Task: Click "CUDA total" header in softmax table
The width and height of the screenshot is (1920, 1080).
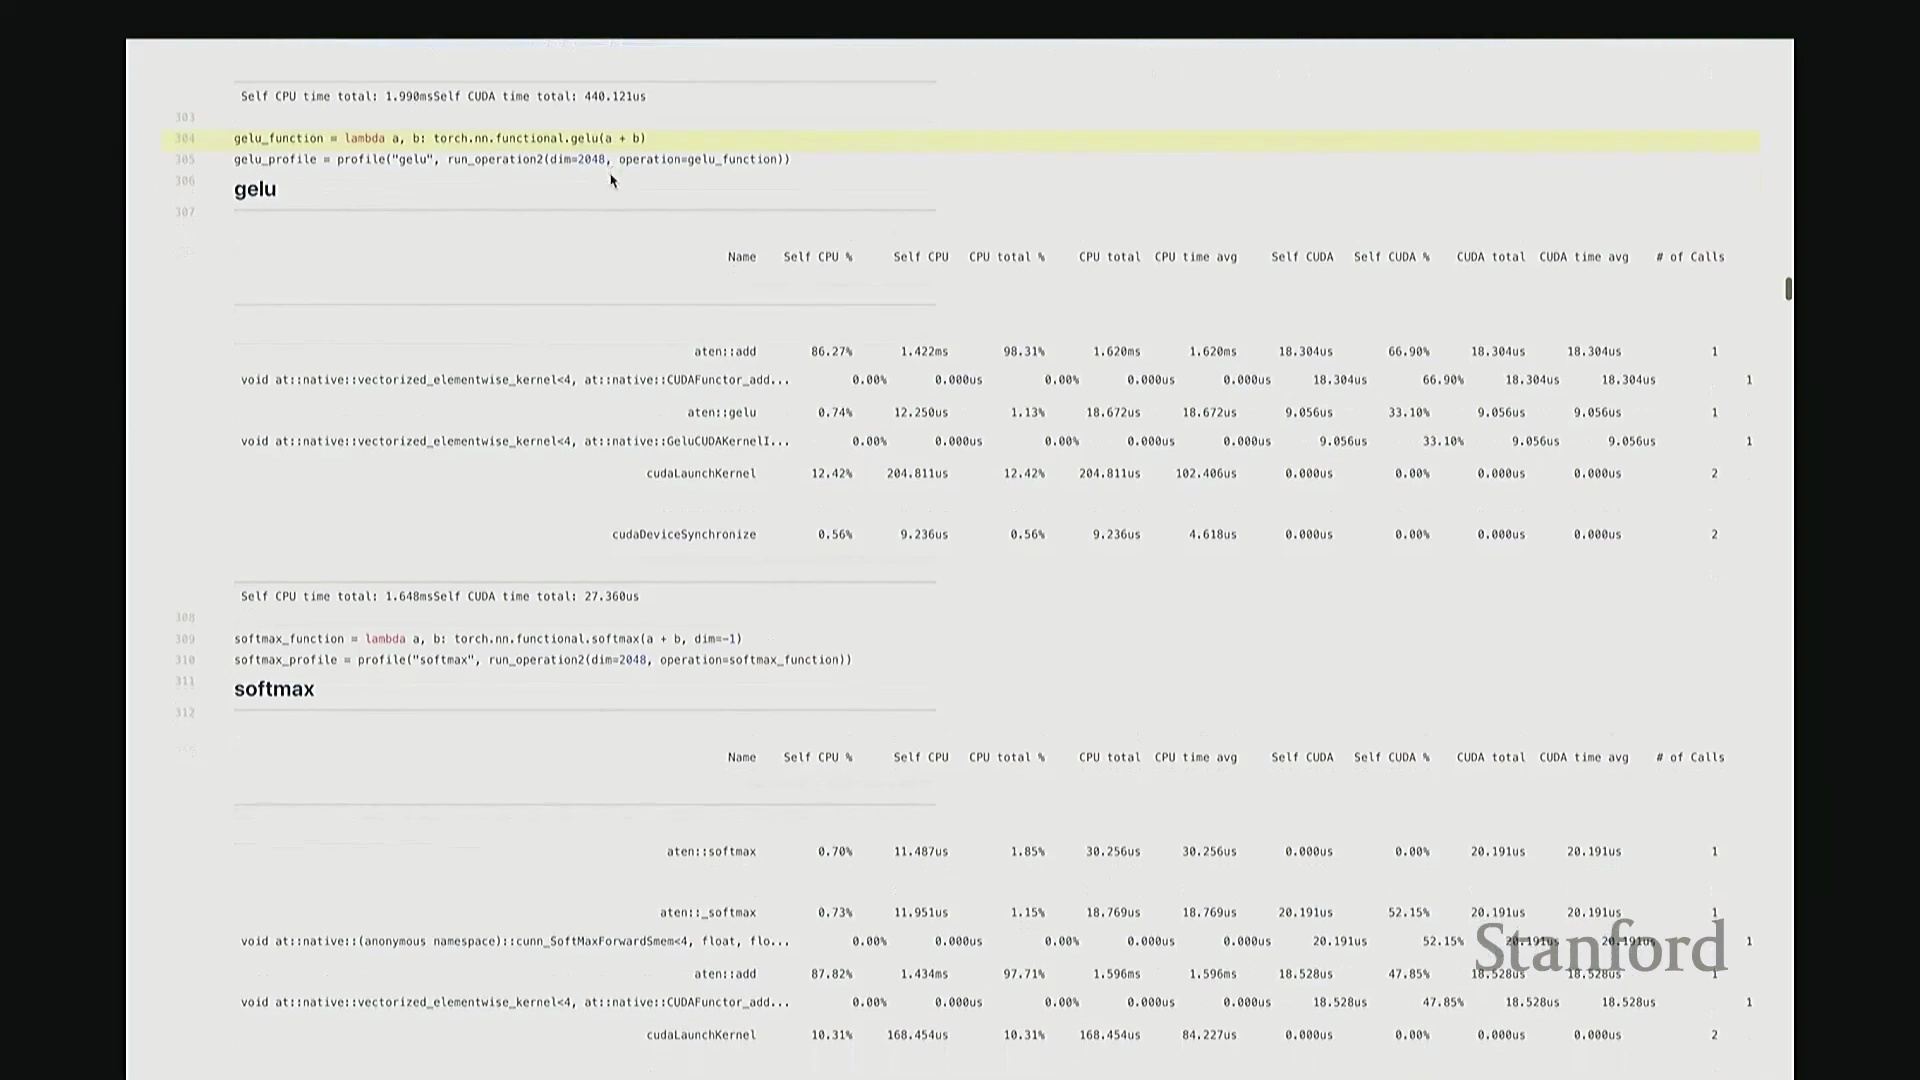Action: [1490, 758]
